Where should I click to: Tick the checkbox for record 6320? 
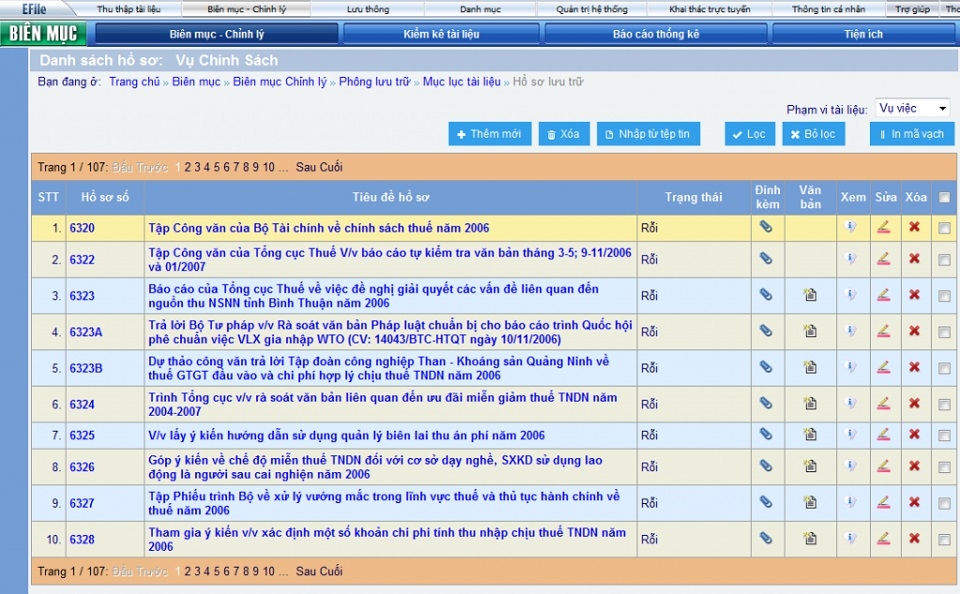[x=944, y=229]
